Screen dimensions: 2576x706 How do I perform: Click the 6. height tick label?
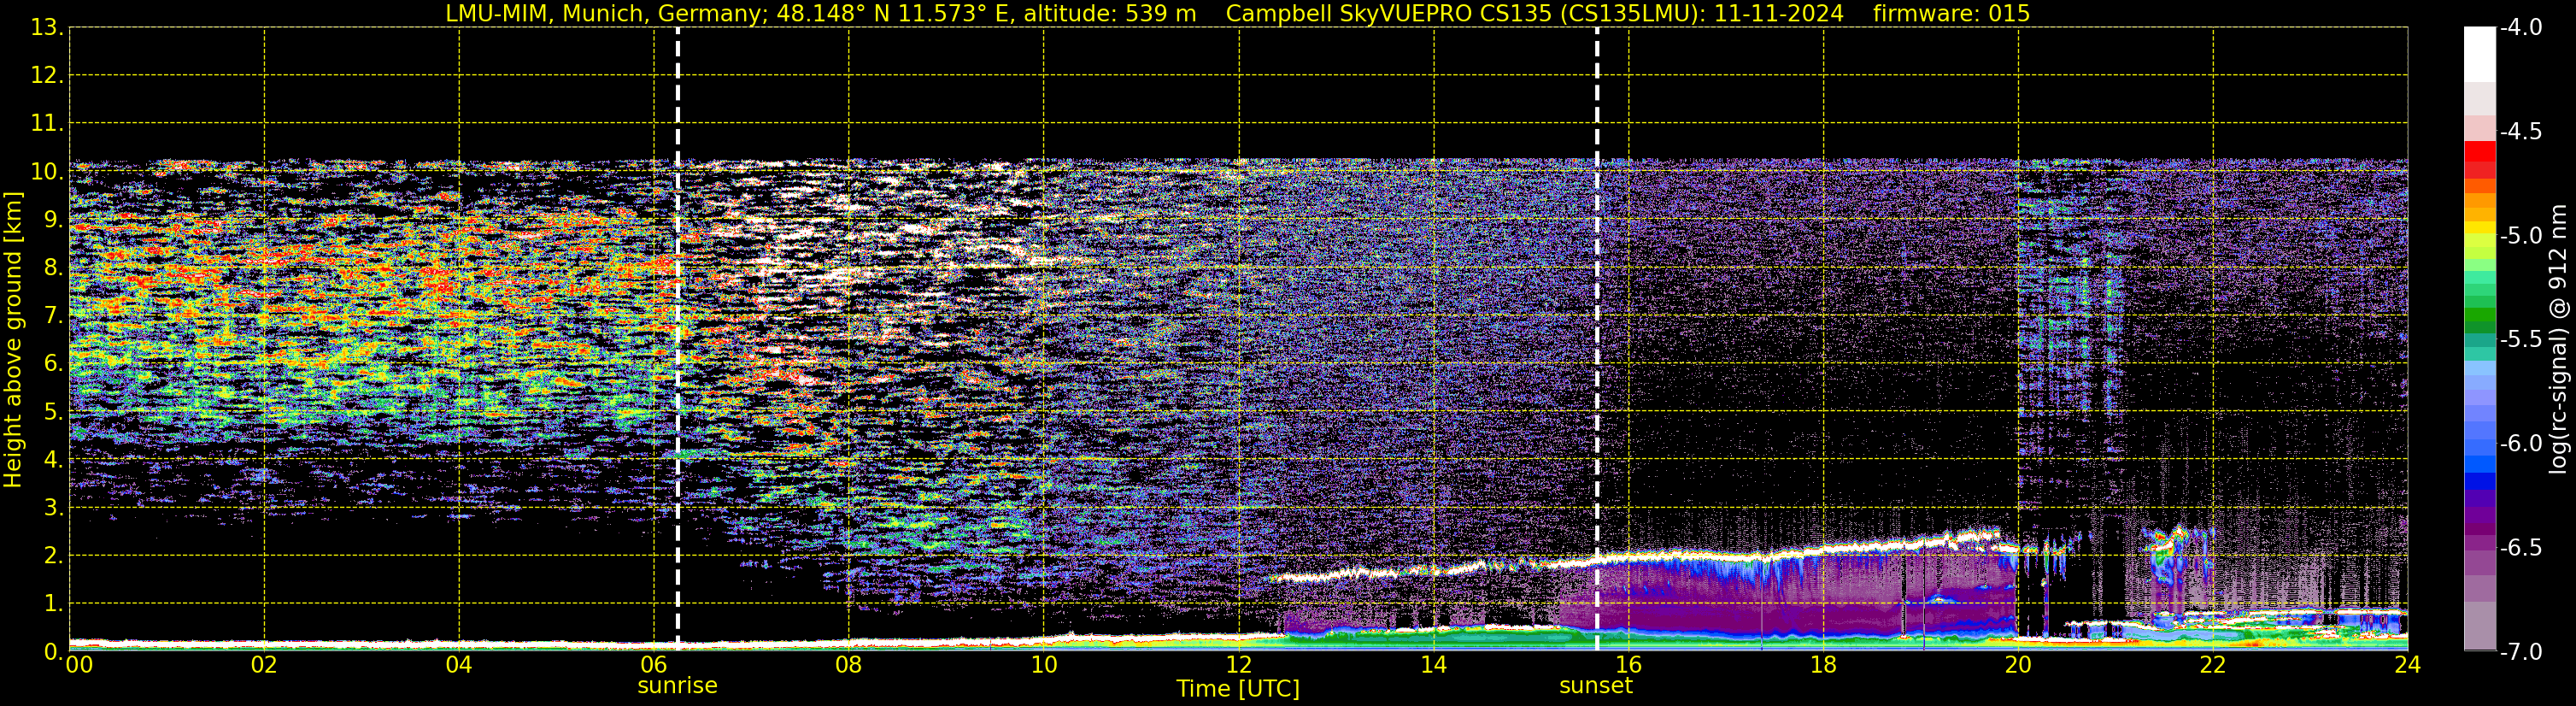tap(53, 363)
